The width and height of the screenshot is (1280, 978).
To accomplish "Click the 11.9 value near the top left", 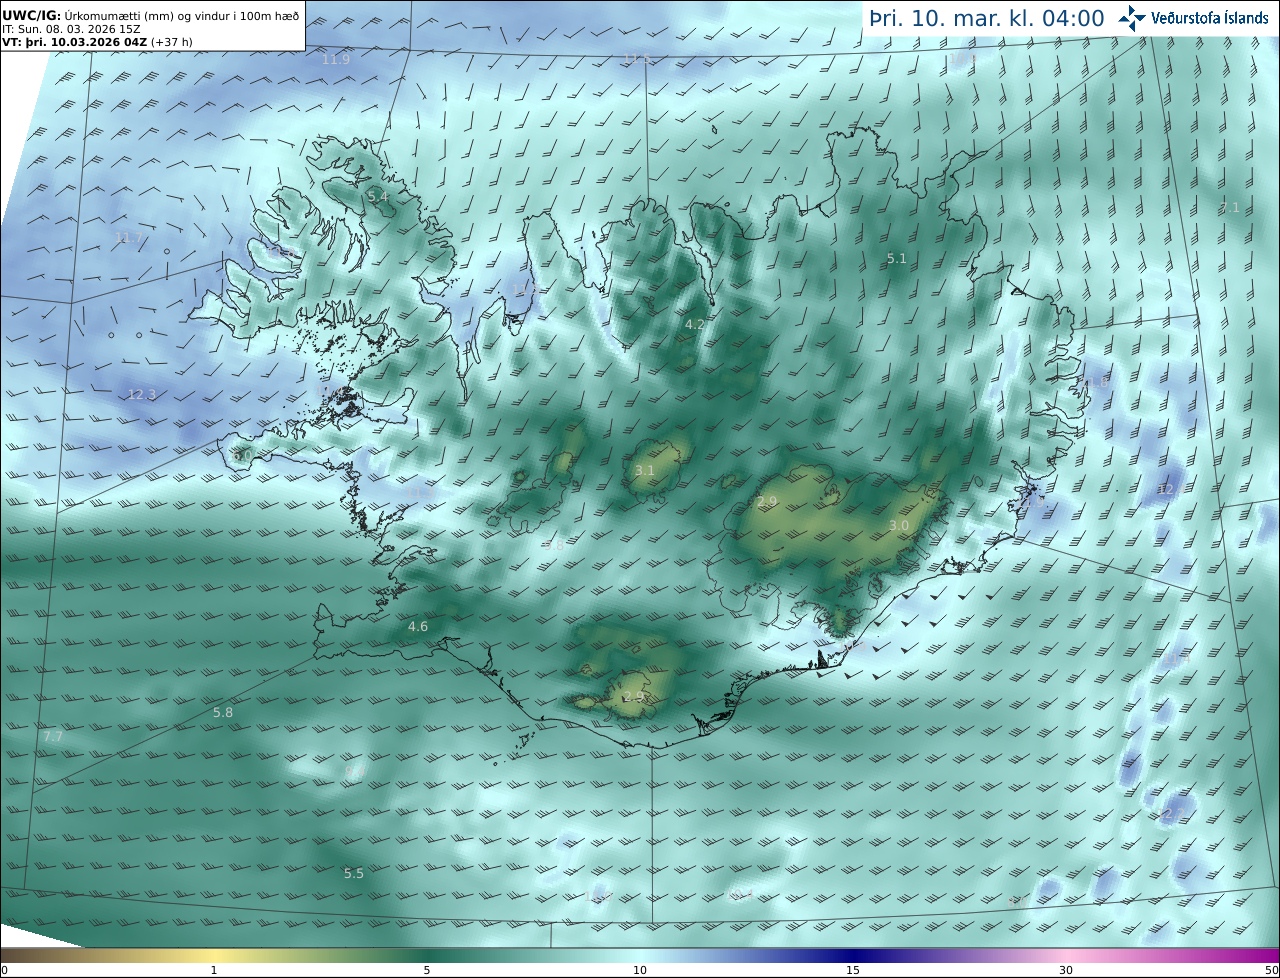I will coord(336,60).
